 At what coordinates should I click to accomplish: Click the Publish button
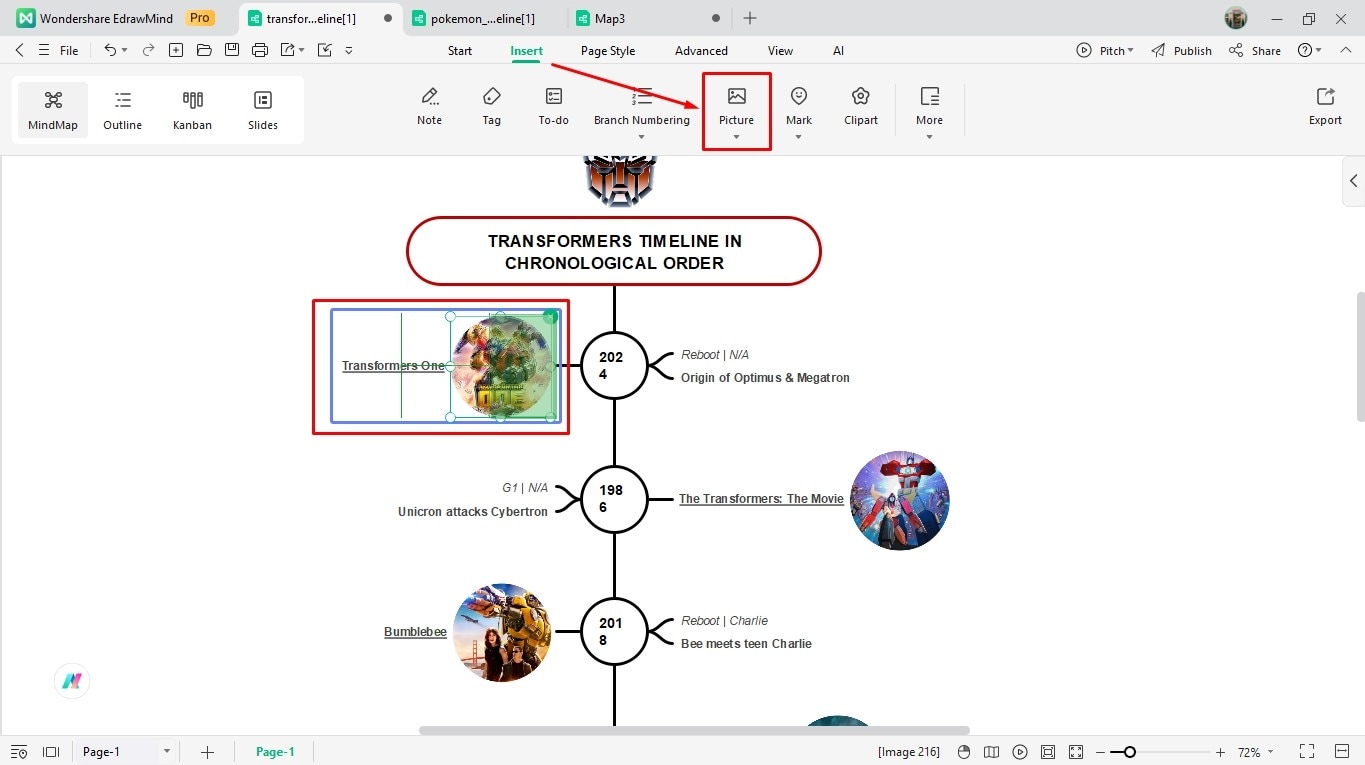coord(1181,50)
